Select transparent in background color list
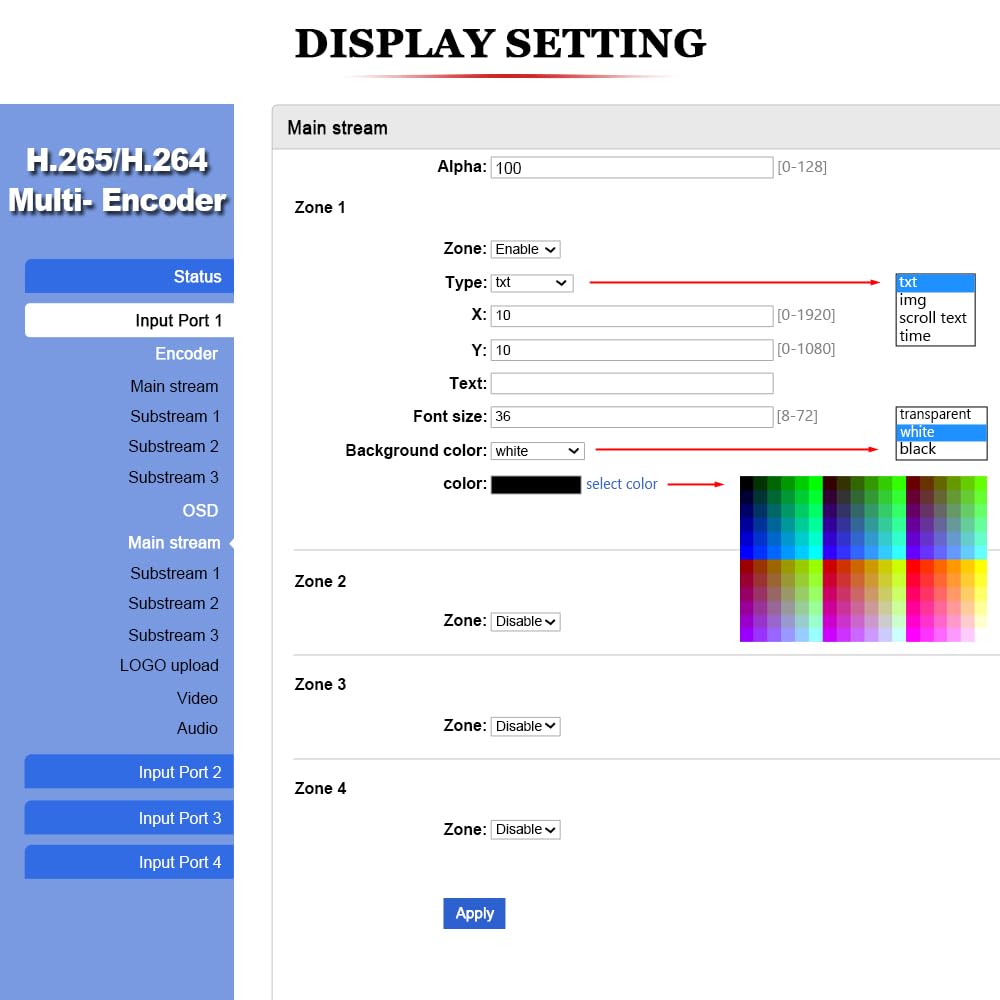Image resolution: width=1000 pixels, height=1000 pixels. (x=935, y=414)
